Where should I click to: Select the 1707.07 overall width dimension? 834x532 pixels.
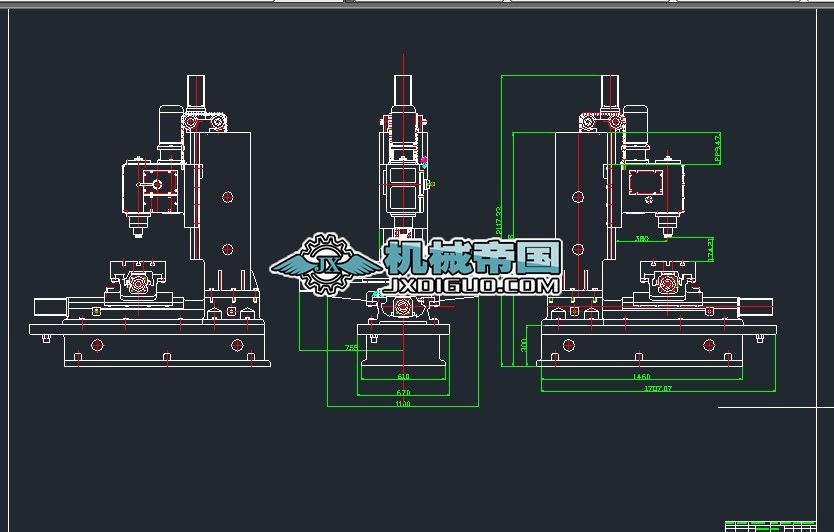(658, 388)
